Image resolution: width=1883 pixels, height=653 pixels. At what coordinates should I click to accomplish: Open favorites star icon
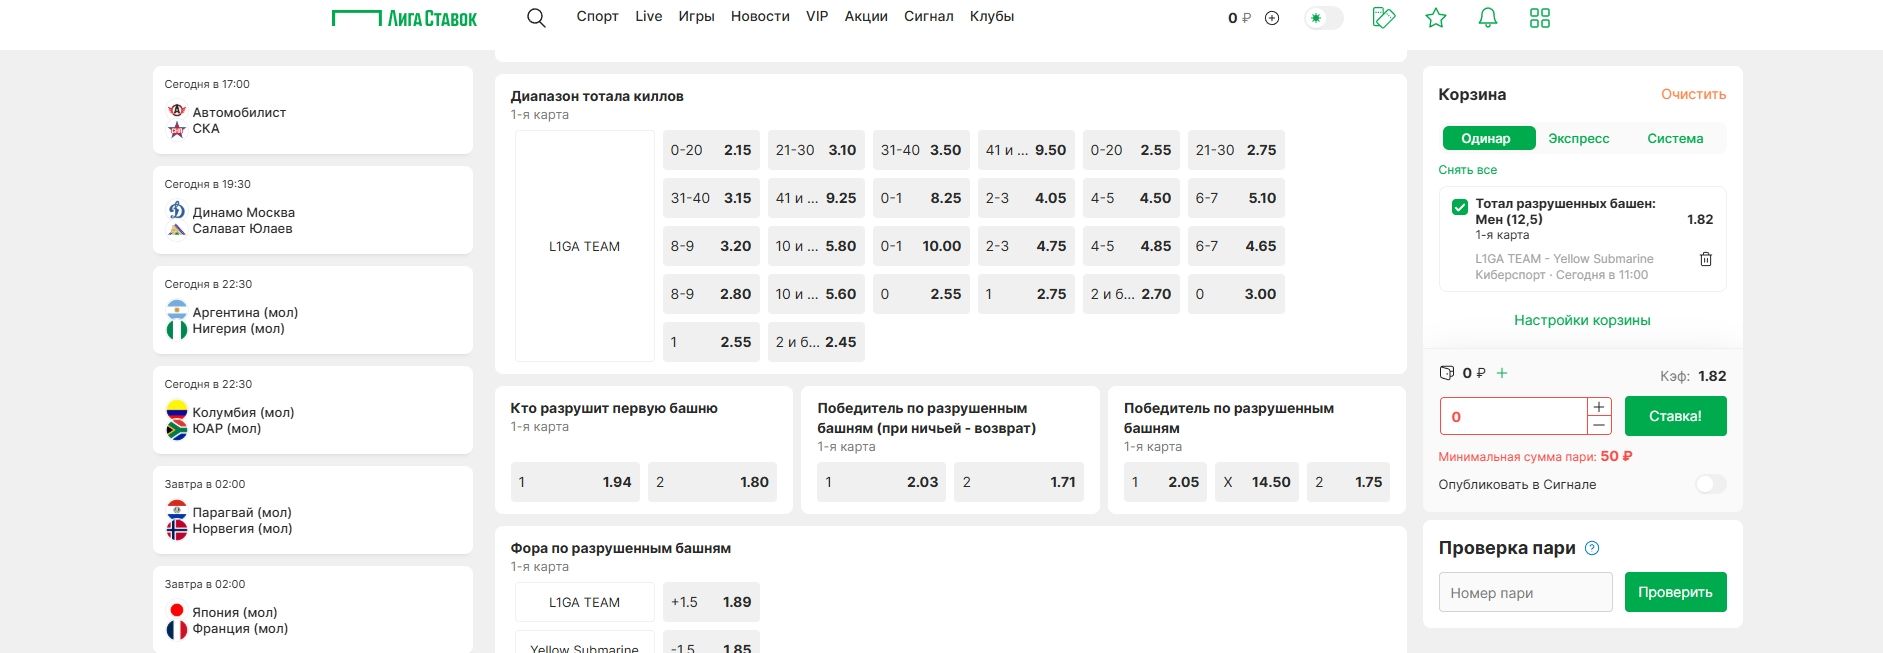pos(1436,18)
